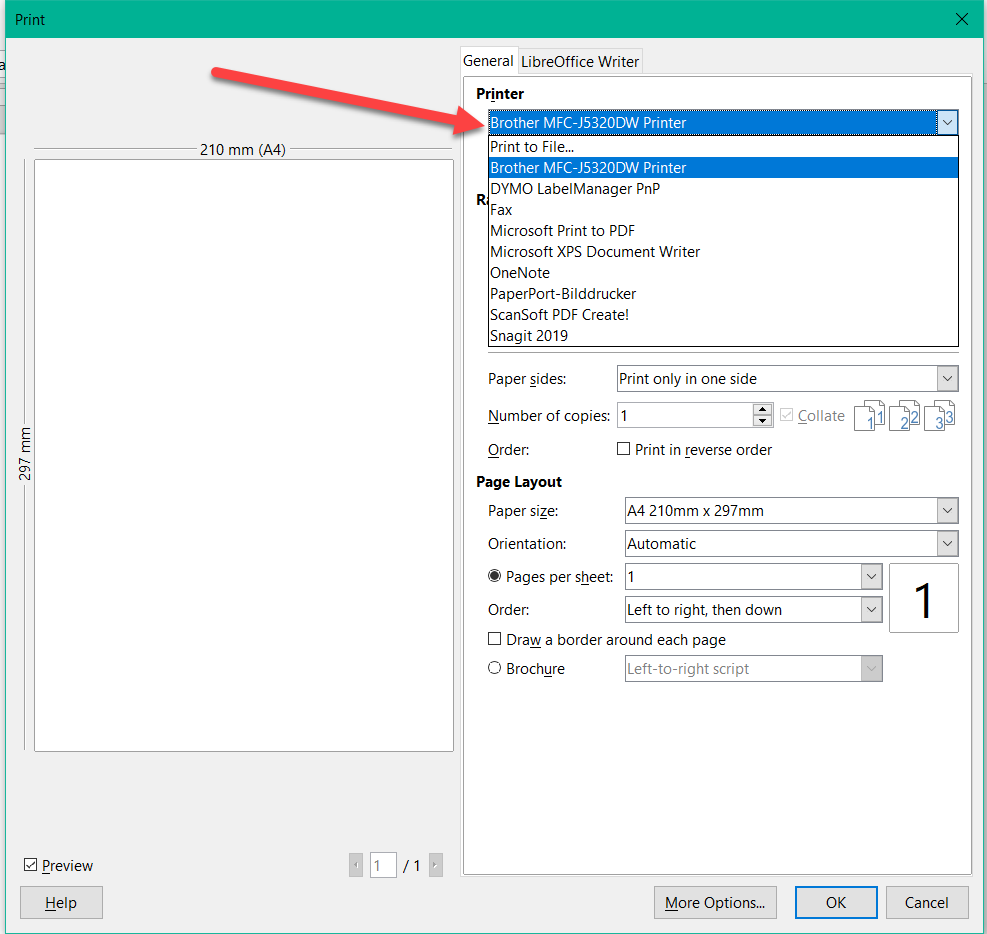
Task: Click the Help button
Action: (61, 902)
